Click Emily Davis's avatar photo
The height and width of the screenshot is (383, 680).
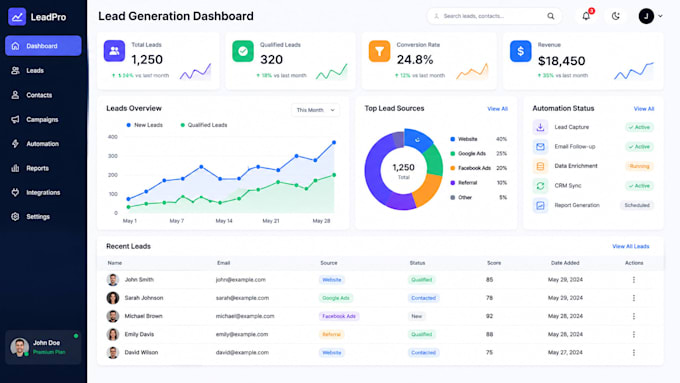click(x=113, y=334)
